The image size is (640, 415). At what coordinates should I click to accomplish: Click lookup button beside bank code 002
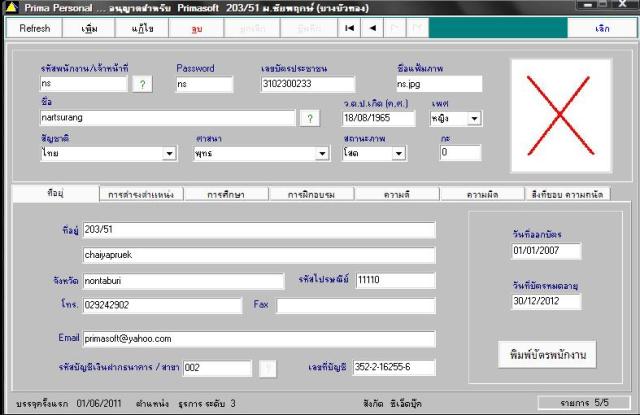pyautogui.click(x=268, y=368)
